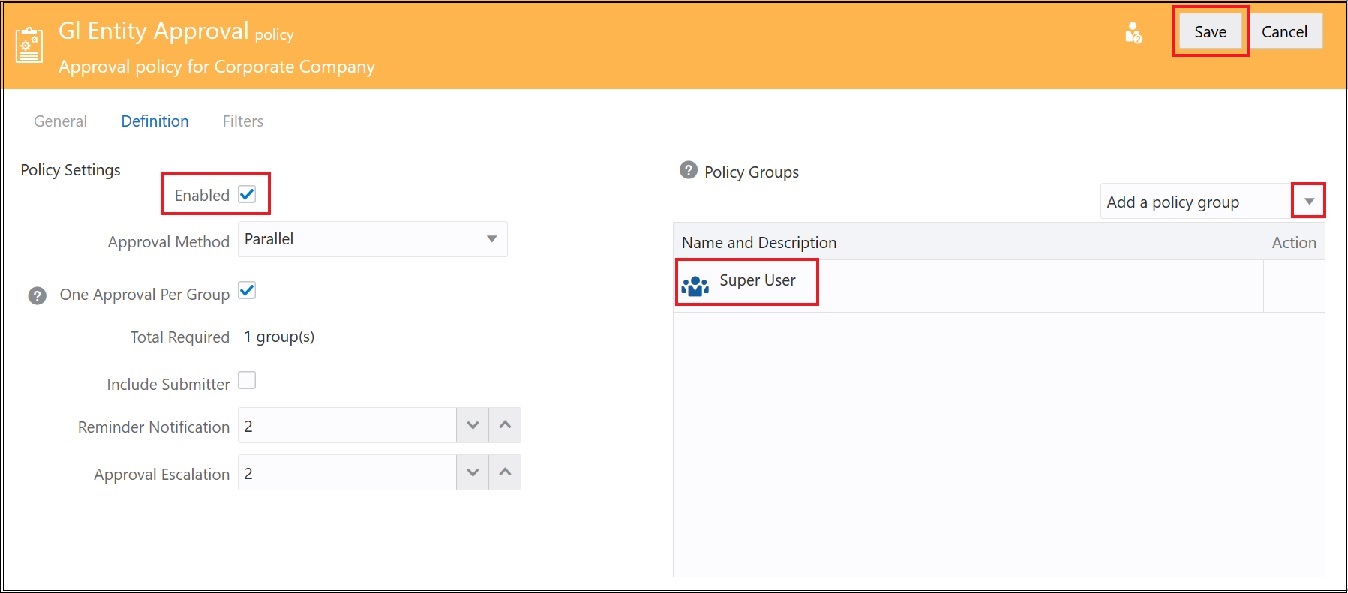The width and height of the screenshot is (1348, 593).
Task: Open the Filters tab
Action: pyautogui.click(x=242, y=120)
